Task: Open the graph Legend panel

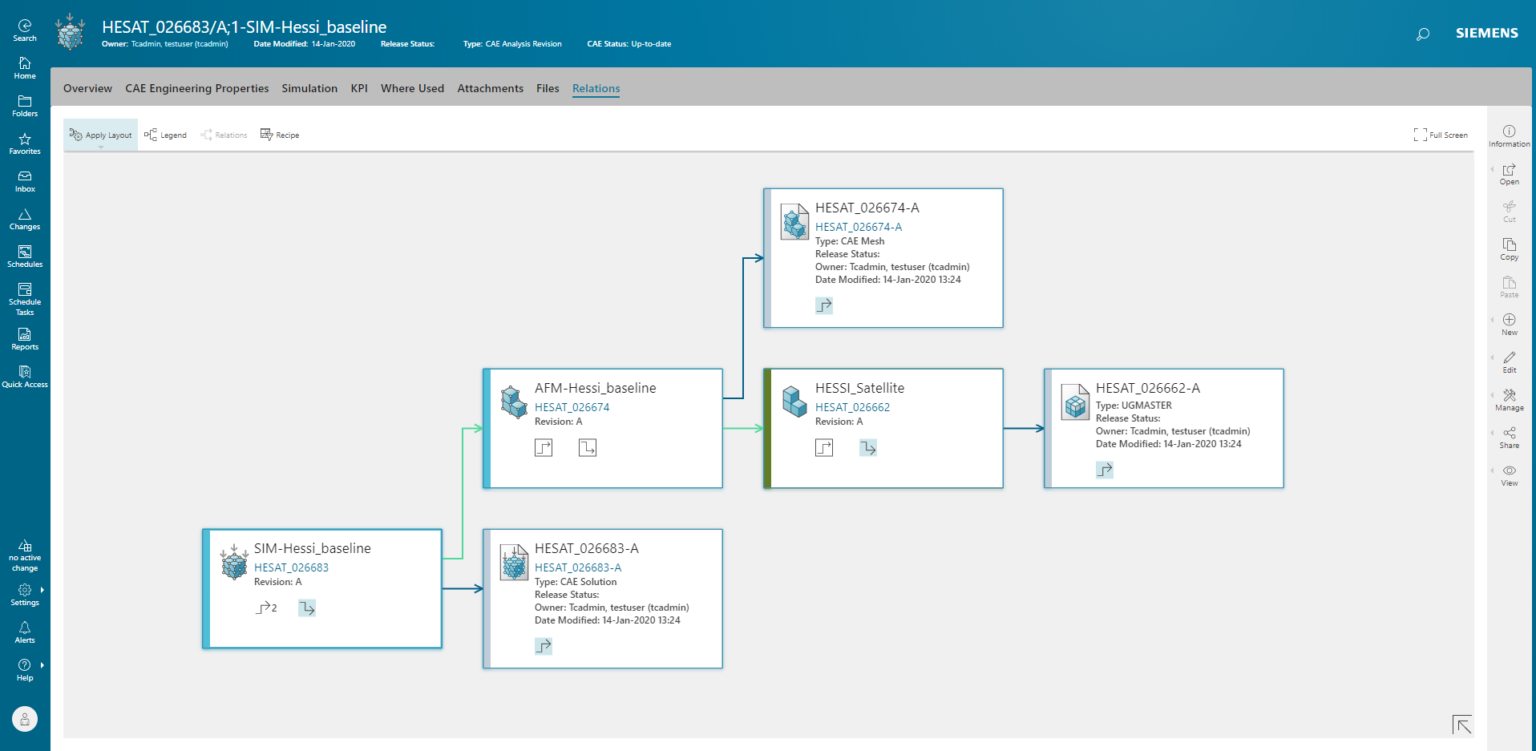Action: point(165,134)
